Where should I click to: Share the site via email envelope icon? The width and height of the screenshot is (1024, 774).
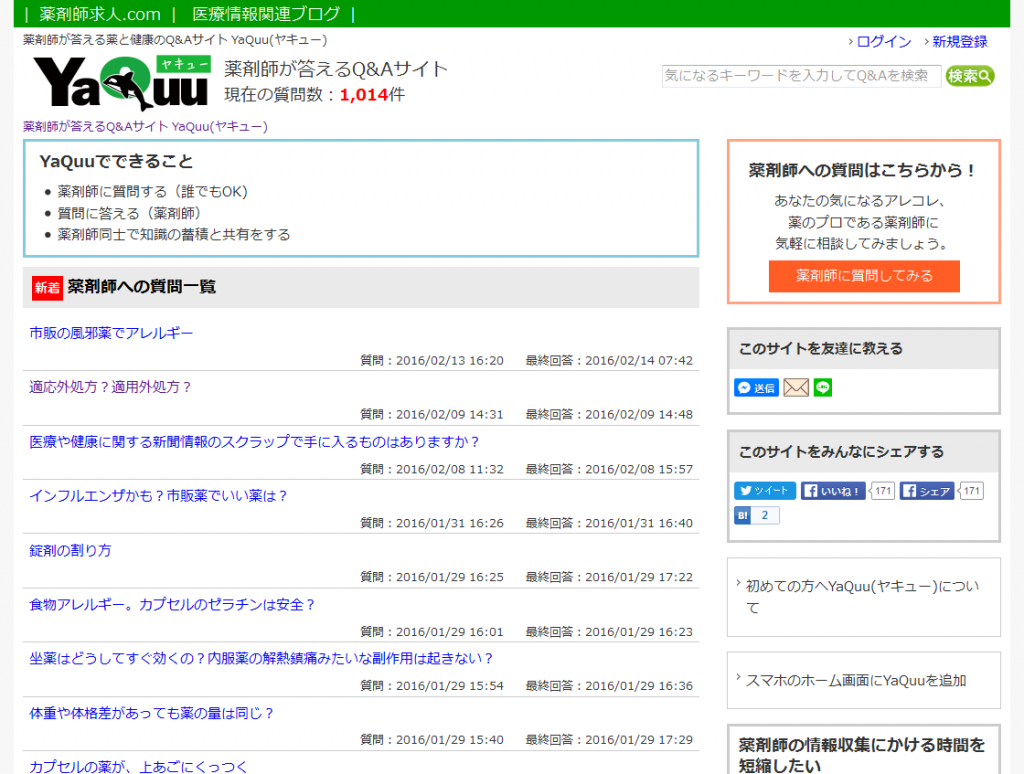tap(796, 388)
